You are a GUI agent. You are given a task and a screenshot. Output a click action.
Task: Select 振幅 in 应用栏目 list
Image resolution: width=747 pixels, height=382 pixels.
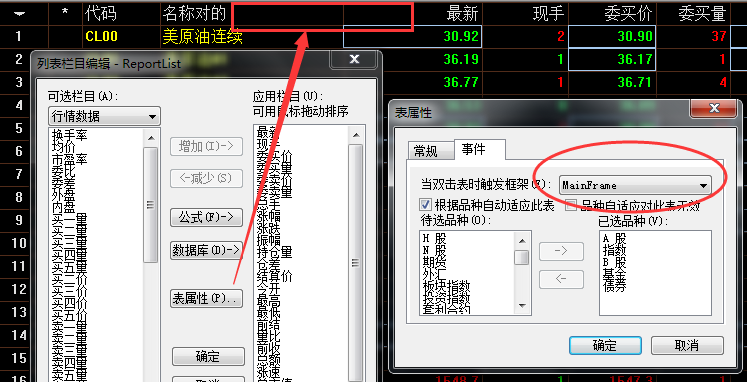(x=268, y=240)
